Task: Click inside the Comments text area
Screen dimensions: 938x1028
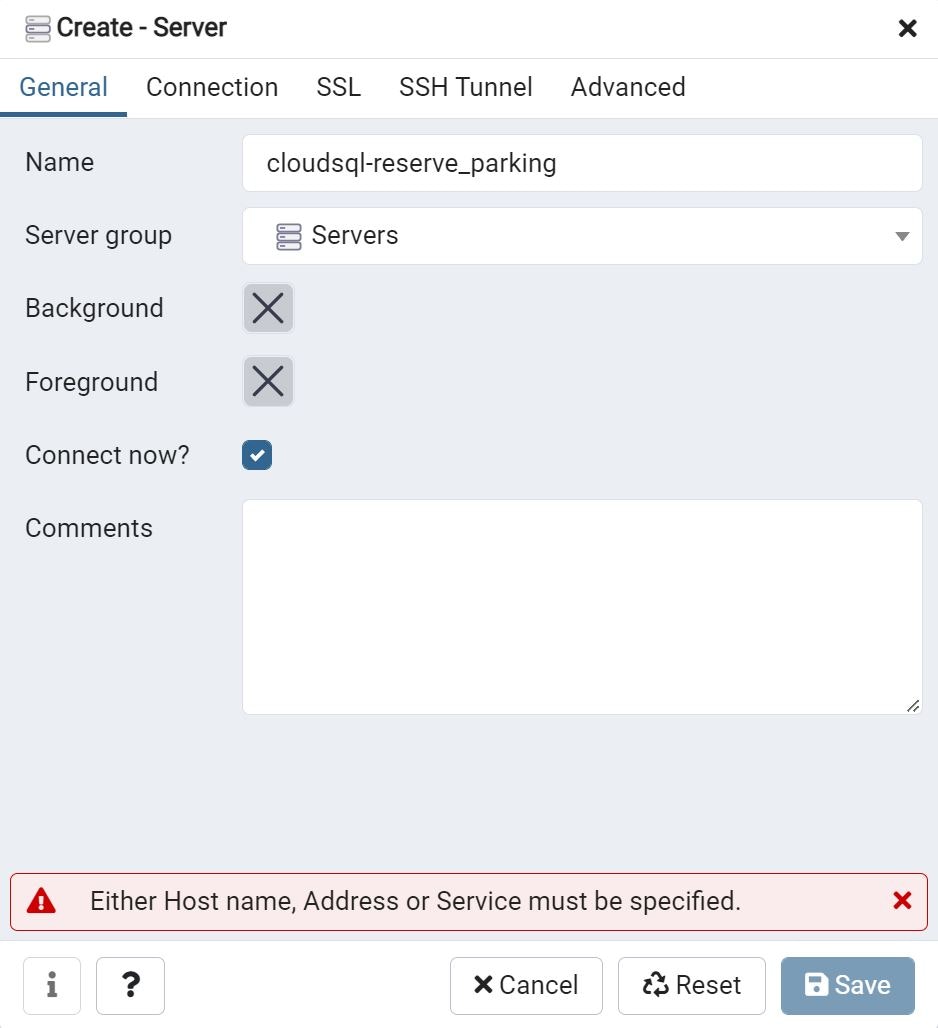Action: (582, 605)
